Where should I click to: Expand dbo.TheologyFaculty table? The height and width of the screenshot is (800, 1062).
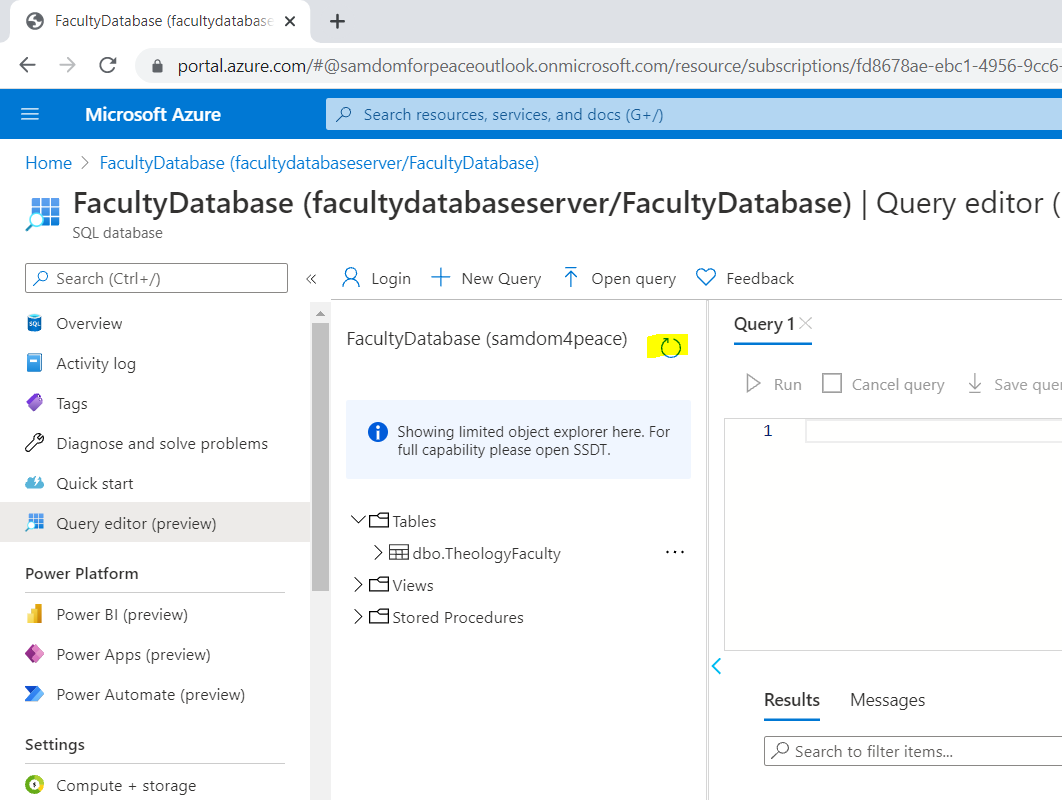(x=378, y=553)
